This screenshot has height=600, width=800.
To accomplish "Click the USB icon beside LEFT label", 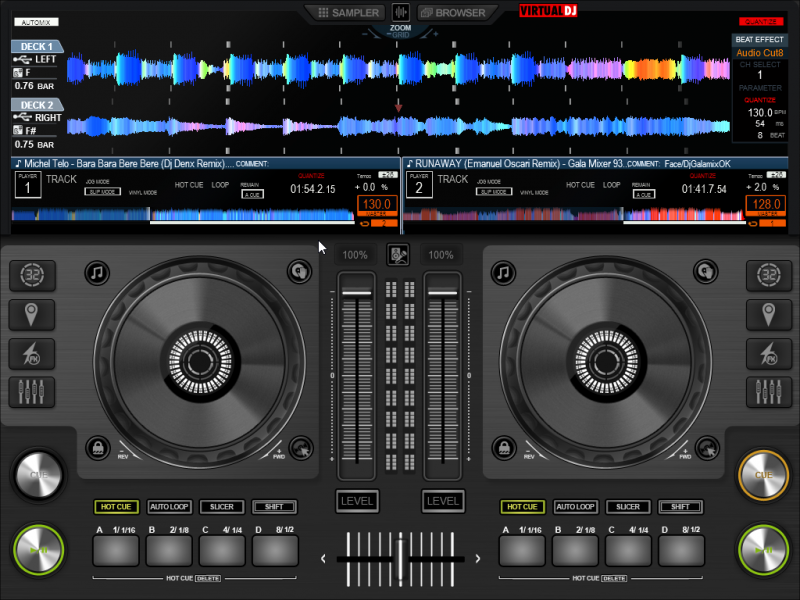I will (x=22, y=60).
